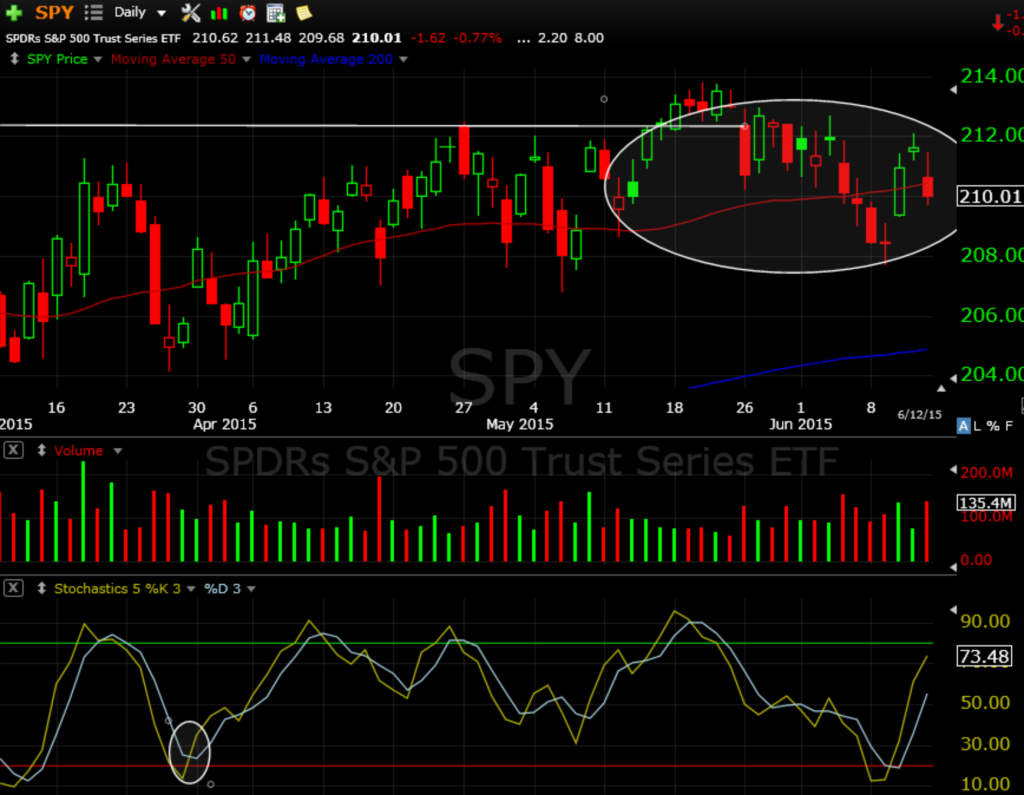Click the 210.01 current price tag
Viewport: 1024px width, 795px height.
click(989, 196)
